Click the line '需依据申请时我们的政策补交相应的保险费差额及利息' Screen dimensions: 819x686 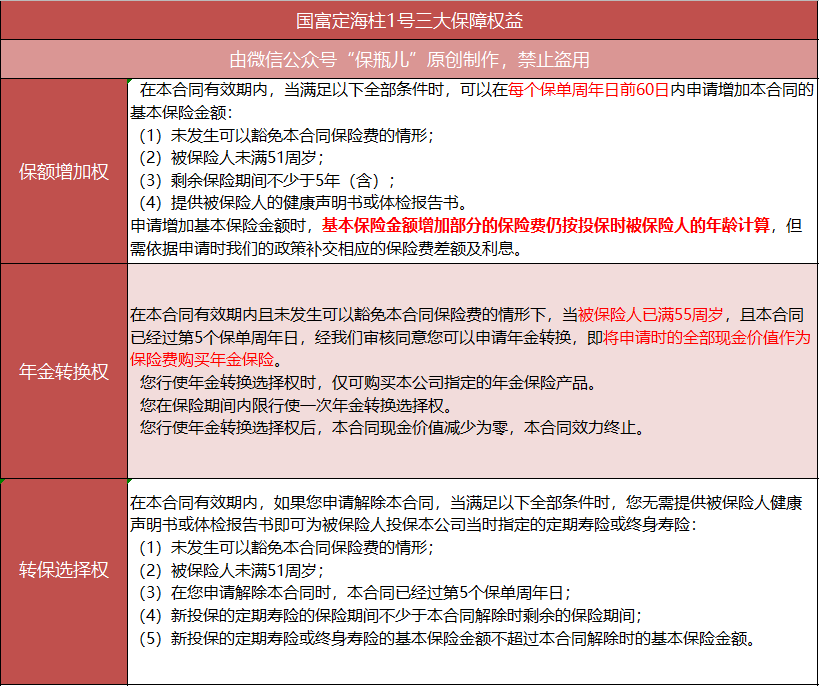click(x=326, y=248)
